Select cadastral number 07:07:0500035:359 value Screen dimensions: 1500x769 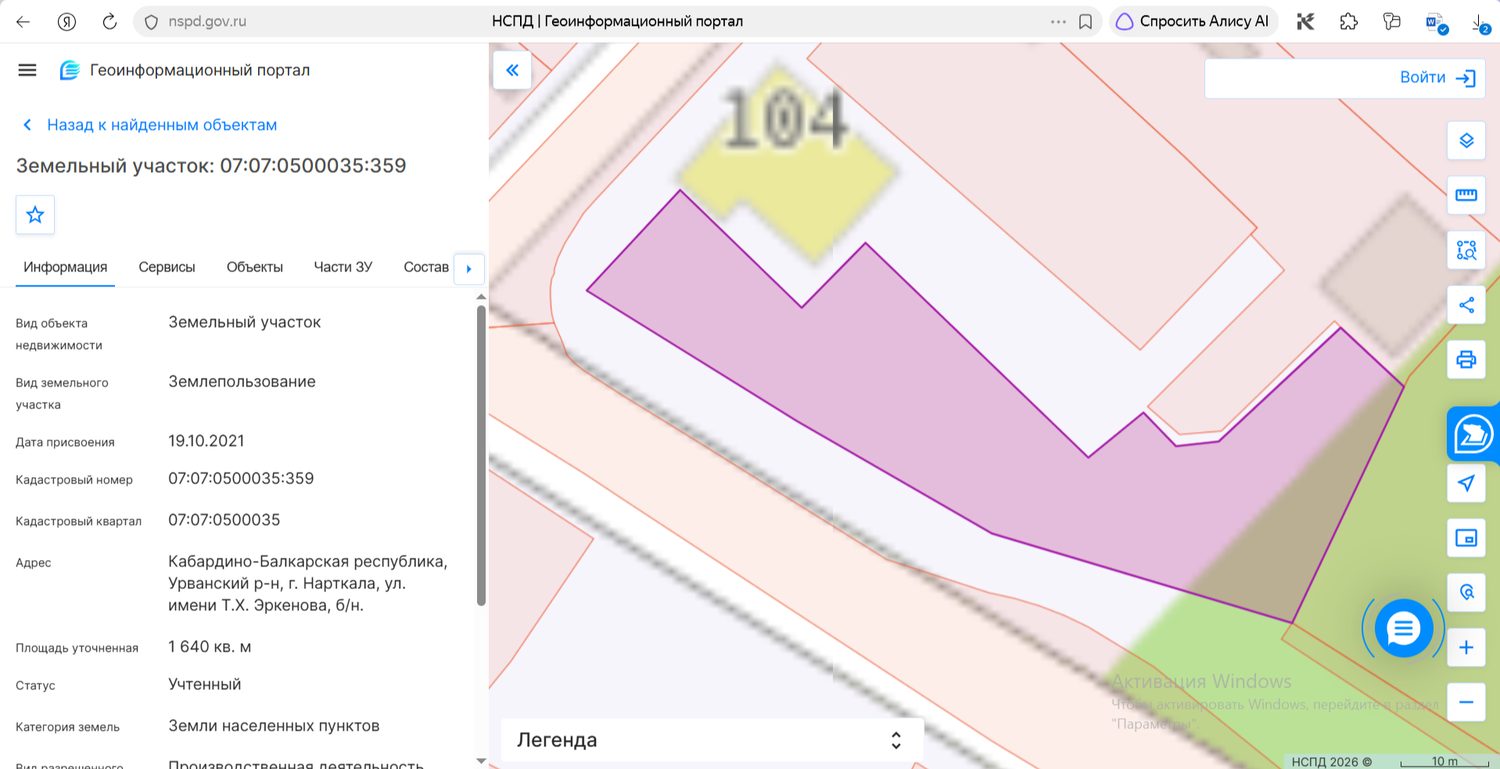pyautogui.click(x=241, y=479)
